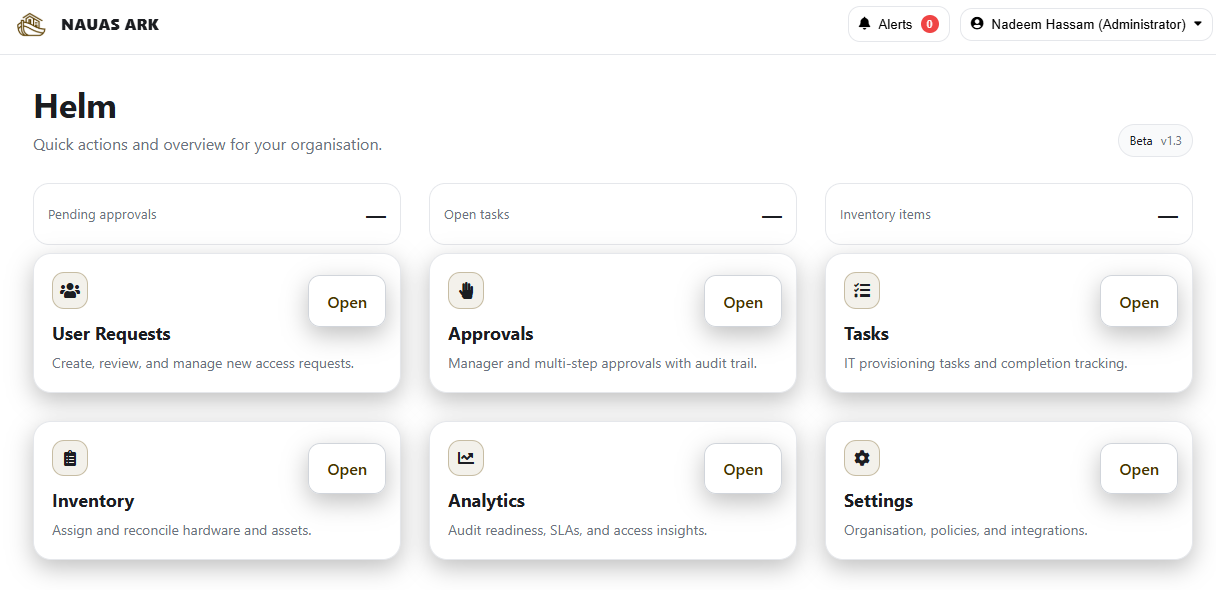This screenshot has height=590, width=1216.
Task: Click the Beta v1.3 version badge
Action: coord(1155,141)
